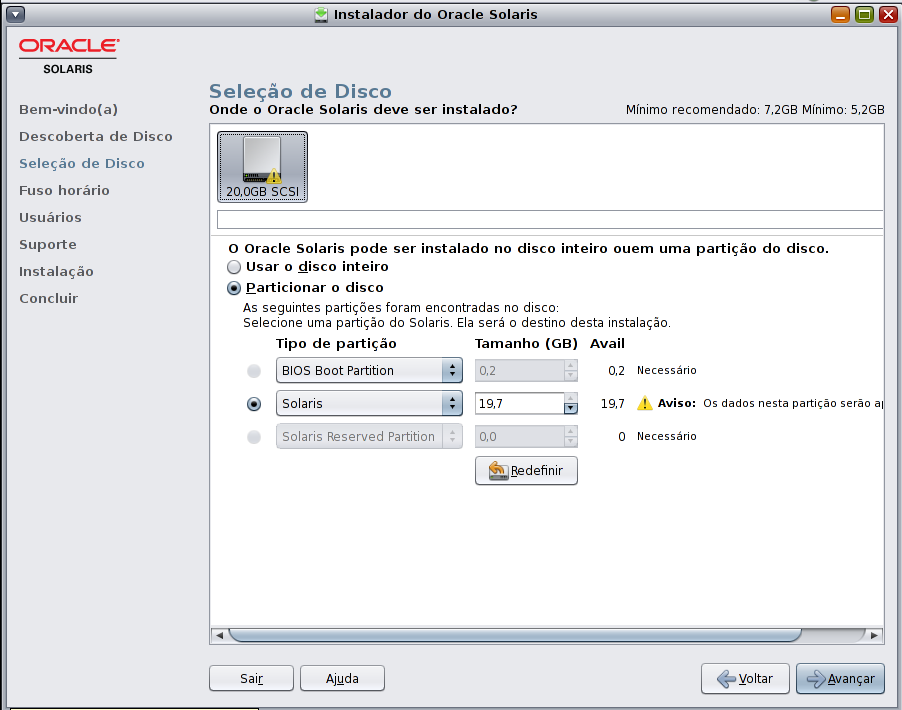Go to the Fuso horário step
This screenshot has height=710, width=902.
pyautogui.click(x=64, y=190)
